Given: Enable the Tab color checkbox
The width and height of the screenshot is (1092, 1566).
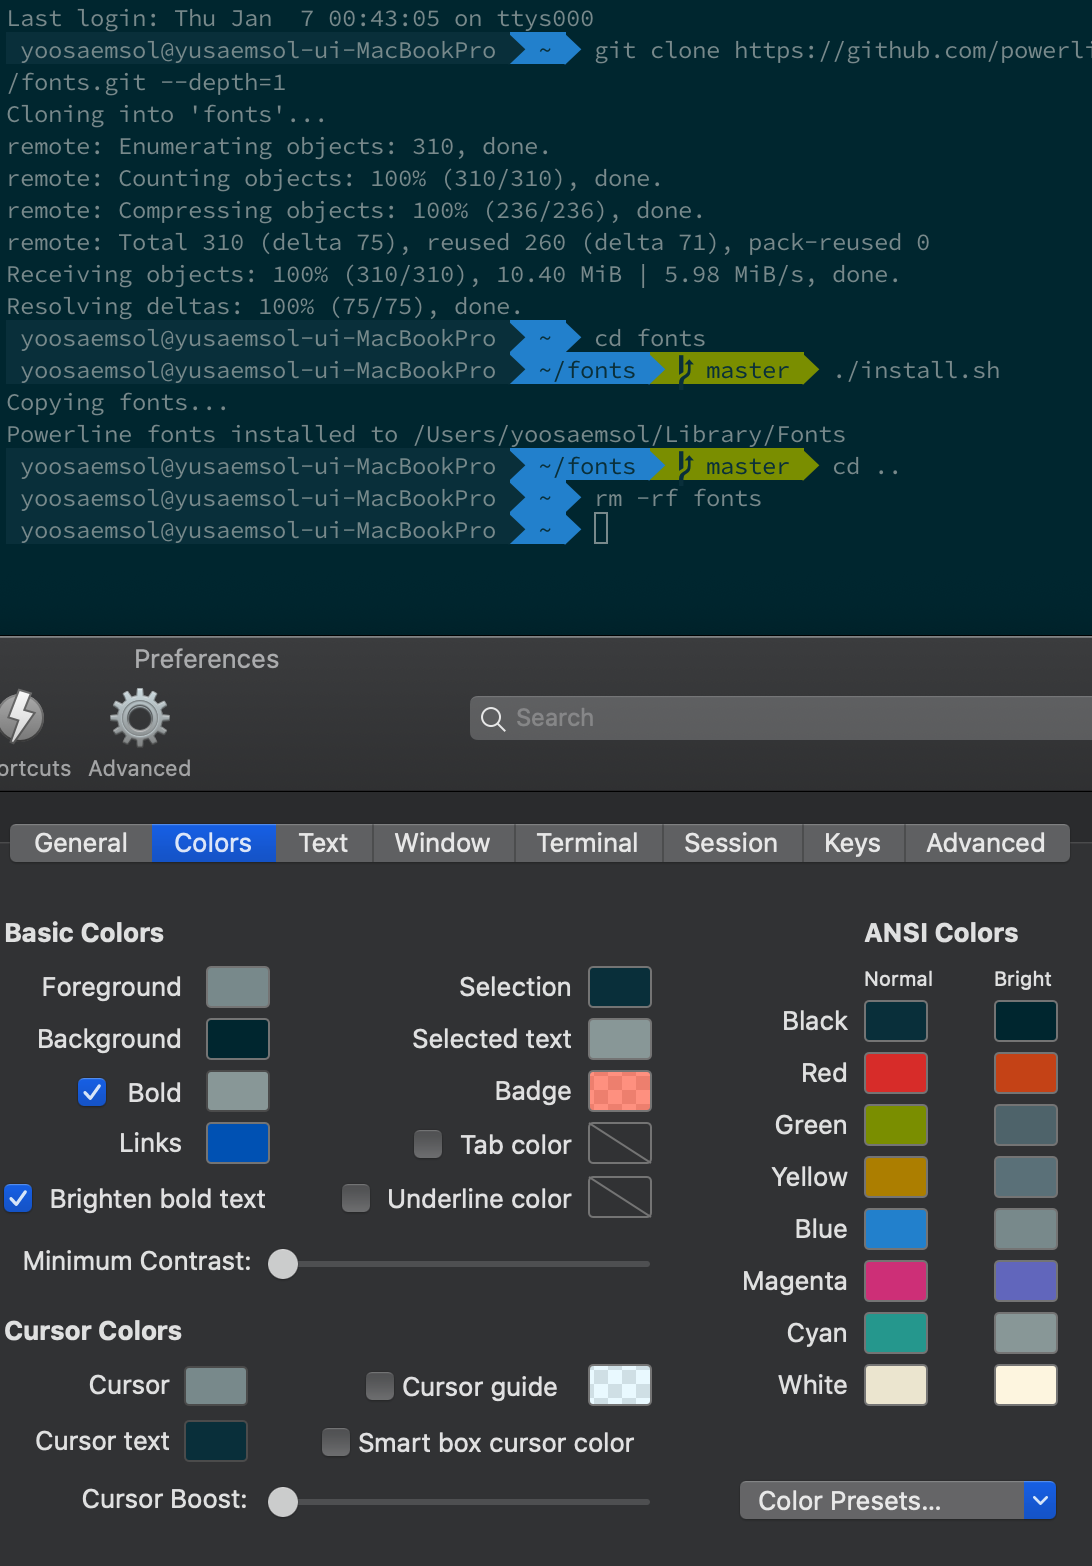Looking at the screenshot, I should tap(428, 1143).
